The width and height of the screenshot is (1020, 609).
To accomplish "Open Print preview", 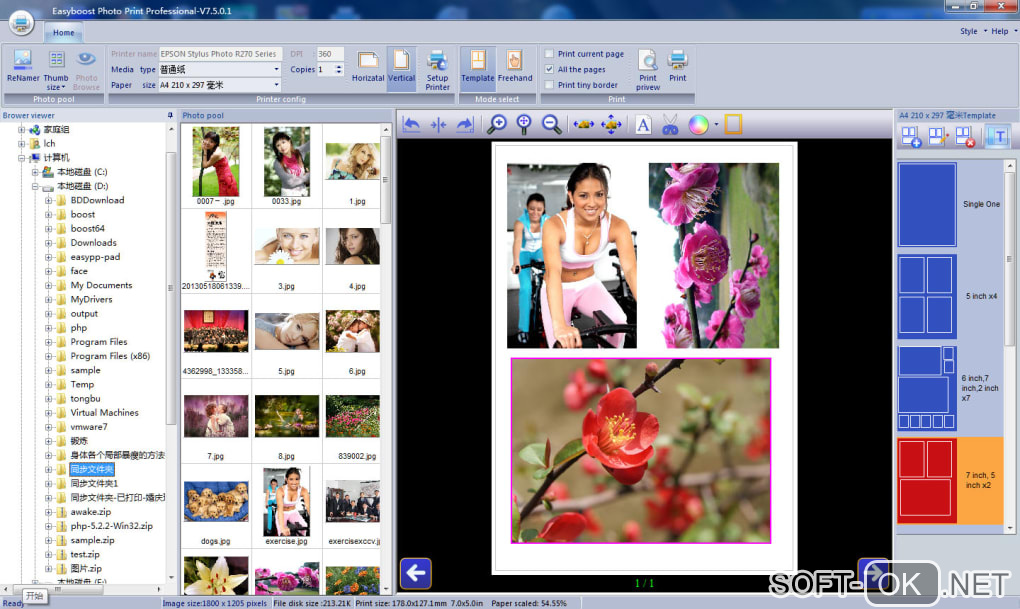I will [647, 70].
